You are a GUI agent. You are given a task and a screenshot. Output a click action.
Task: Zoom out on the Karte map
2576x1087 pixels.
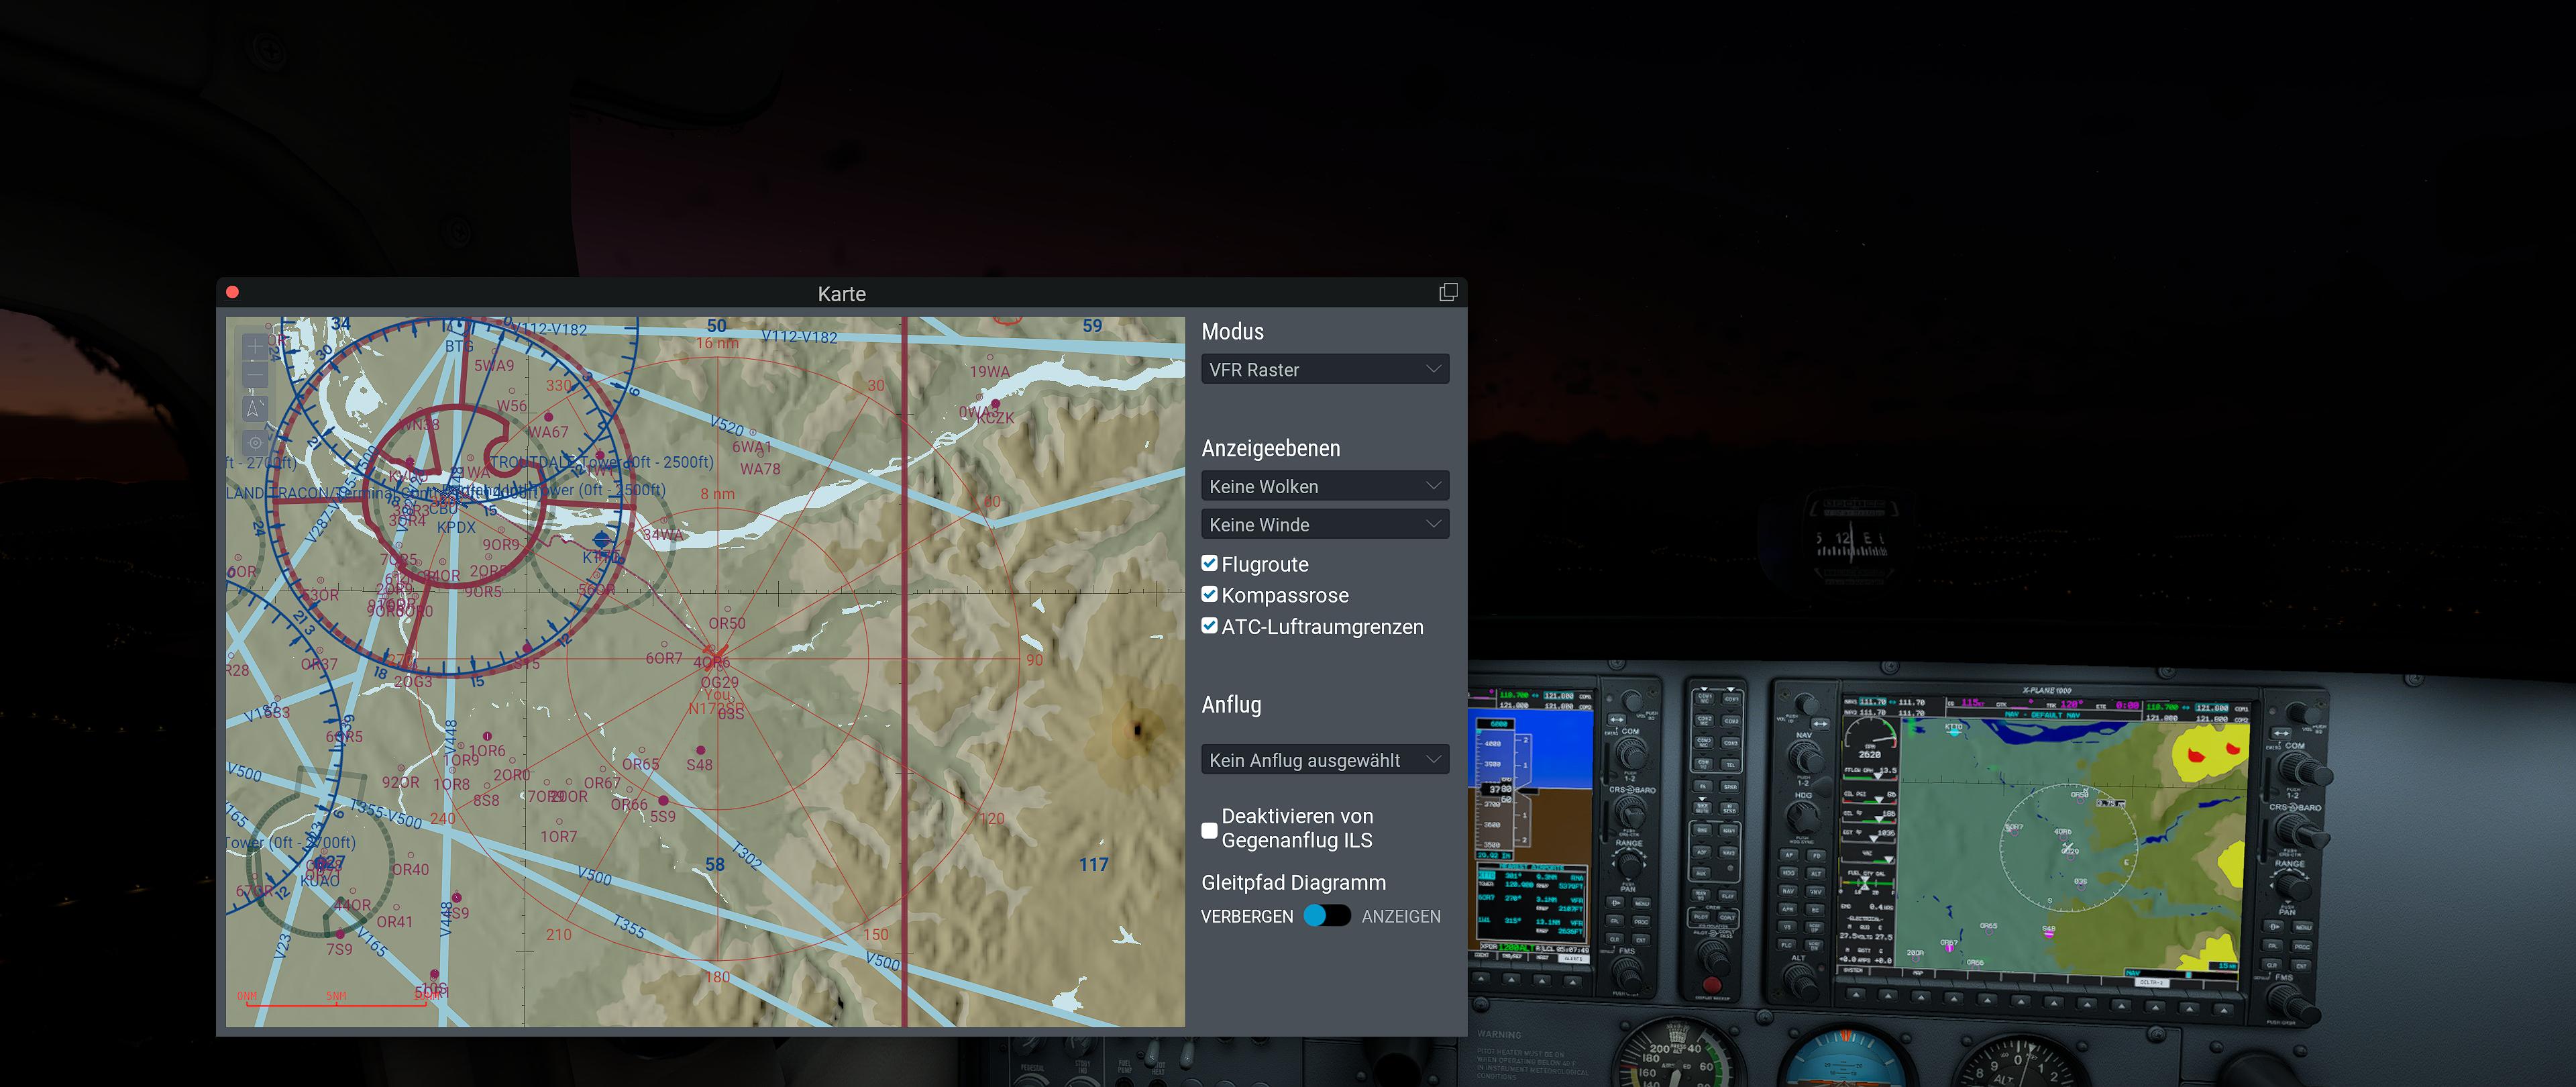click(255, 376)
